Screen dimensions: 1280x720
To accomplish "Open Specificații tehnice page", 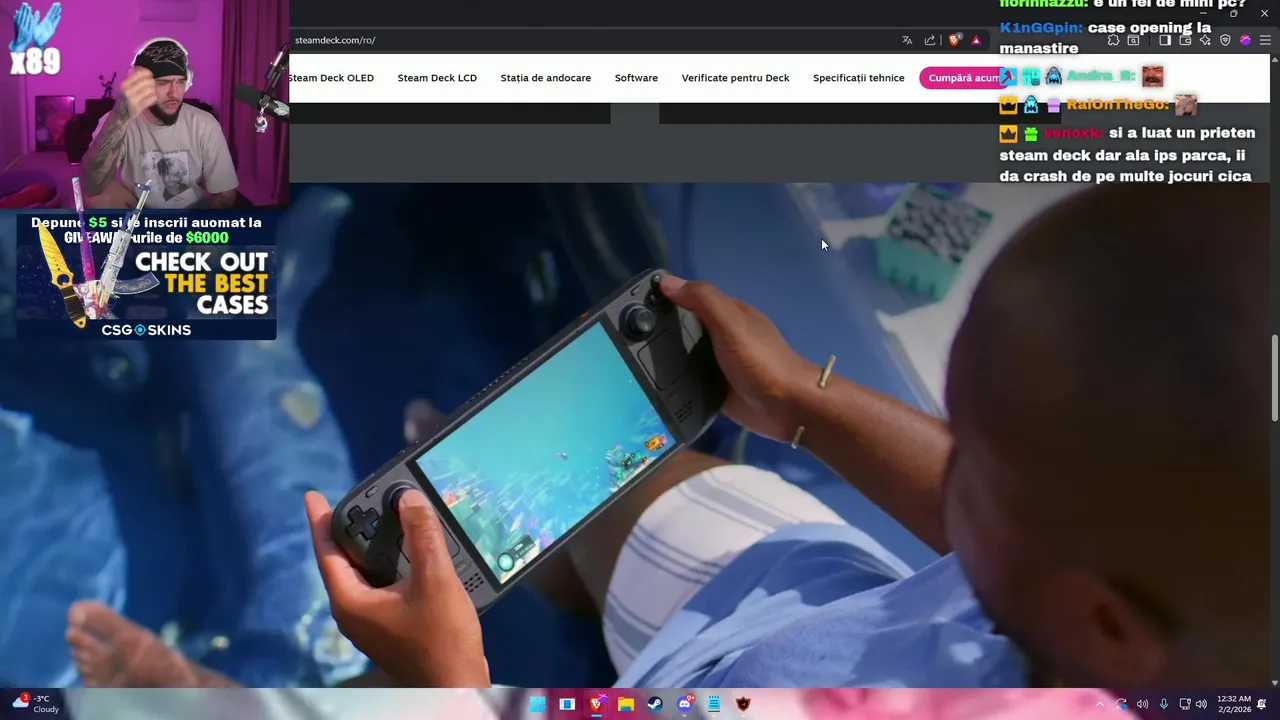I will pyautogui.click(x=858, y=78).
